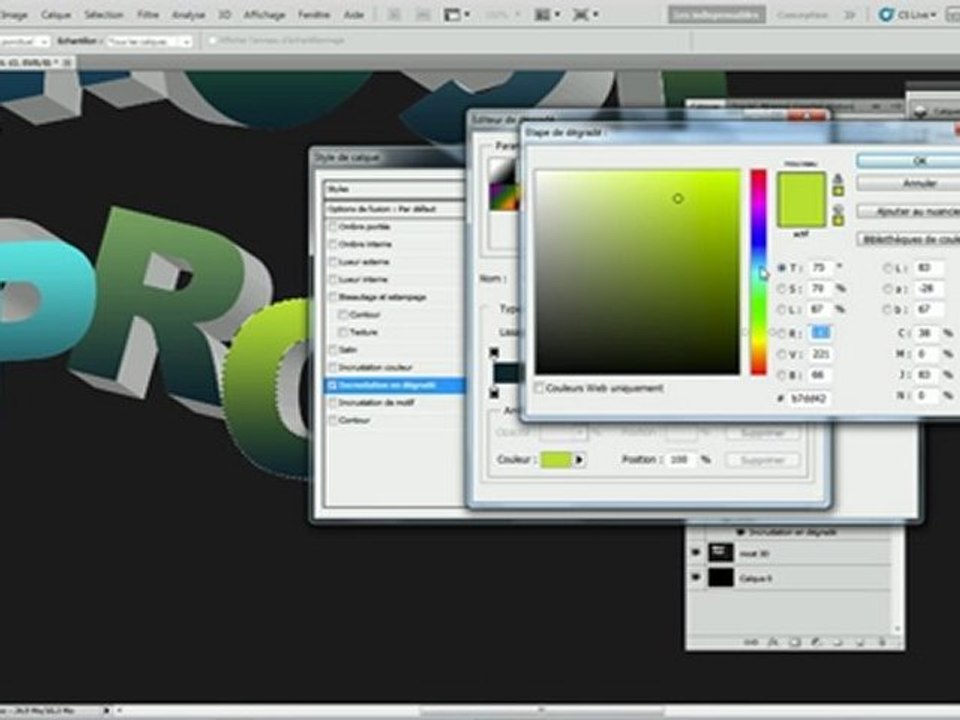Launch Bridge from the application bar

395,15
